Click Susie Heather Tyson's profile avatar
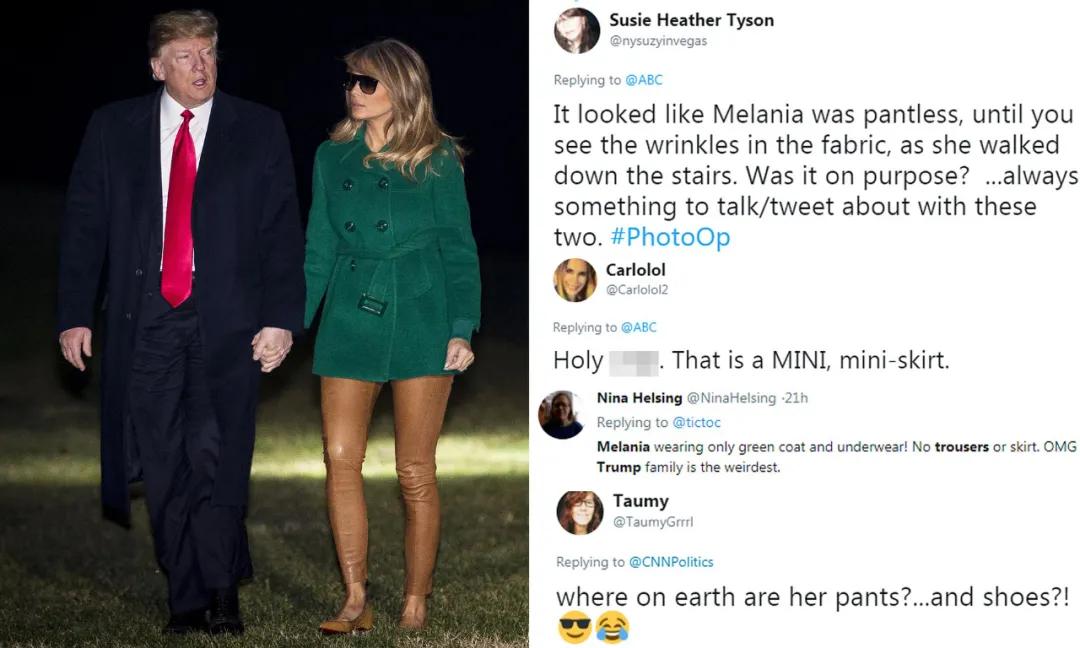Screen dimensions: 1080x648 [x=577, y=30]
